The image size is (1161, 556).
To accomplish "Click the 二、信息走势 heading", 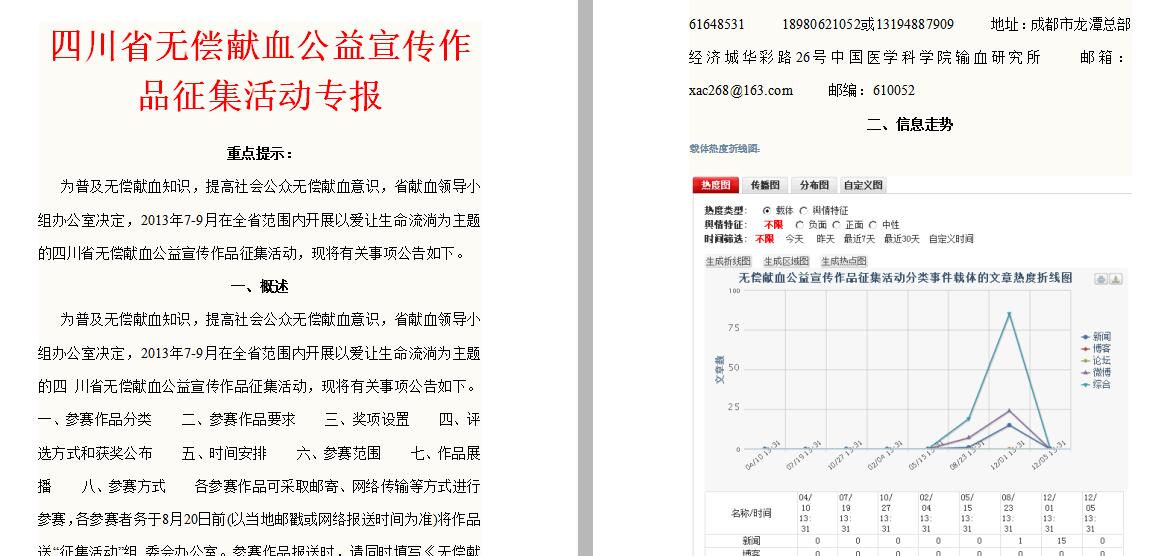I will (910, 124).
